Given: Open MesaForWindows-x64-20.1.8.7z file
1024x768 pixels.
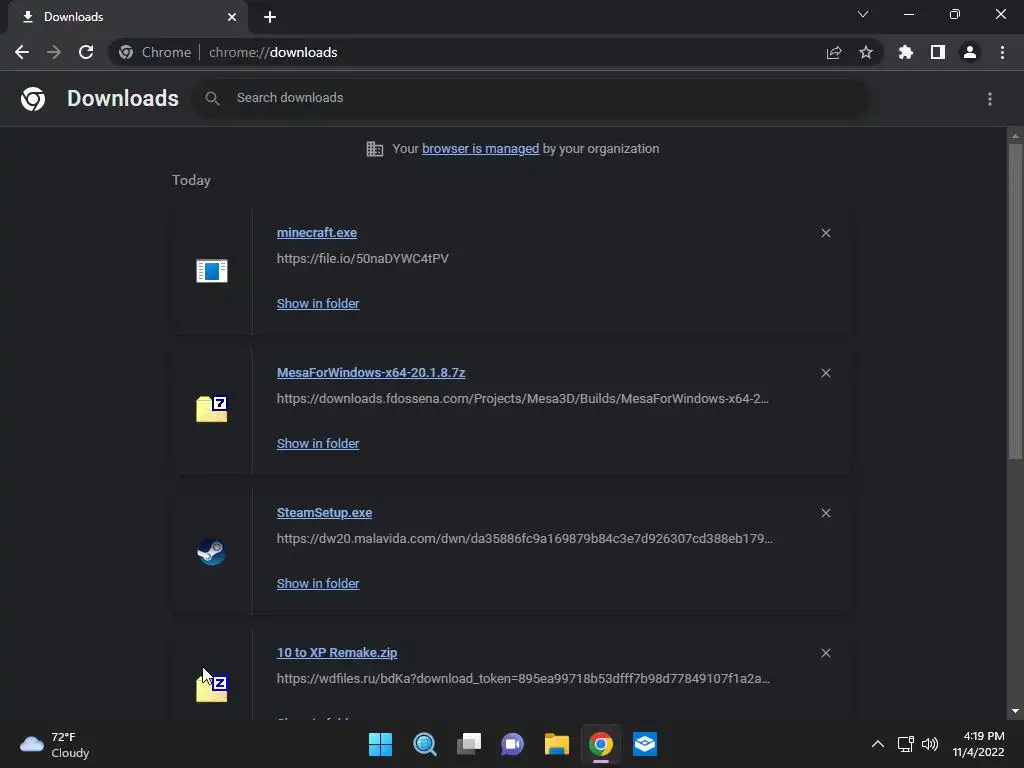Looking at the screenshot, I should tap(371, 372).
